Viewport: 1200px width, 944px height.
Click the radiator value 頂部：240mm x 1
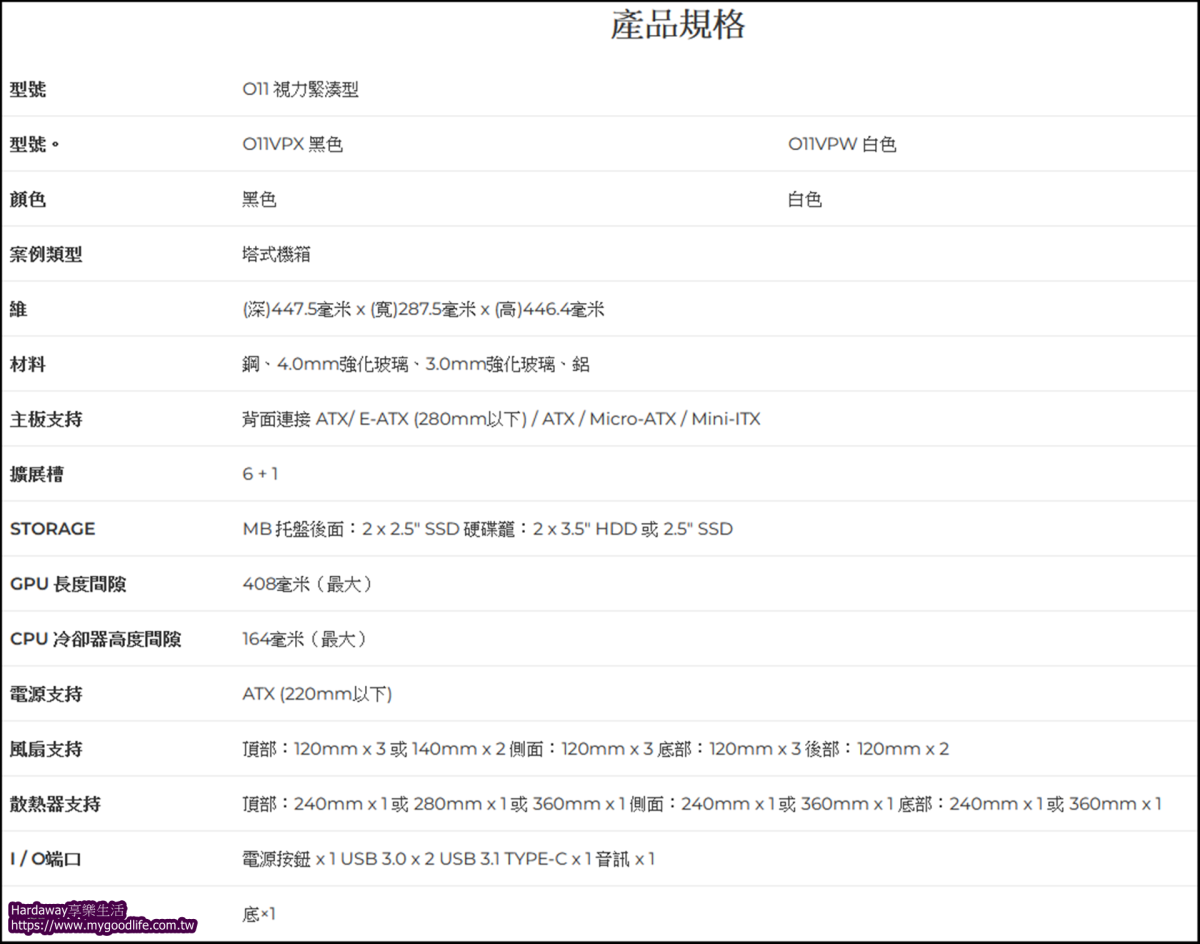tap(702, 804)
